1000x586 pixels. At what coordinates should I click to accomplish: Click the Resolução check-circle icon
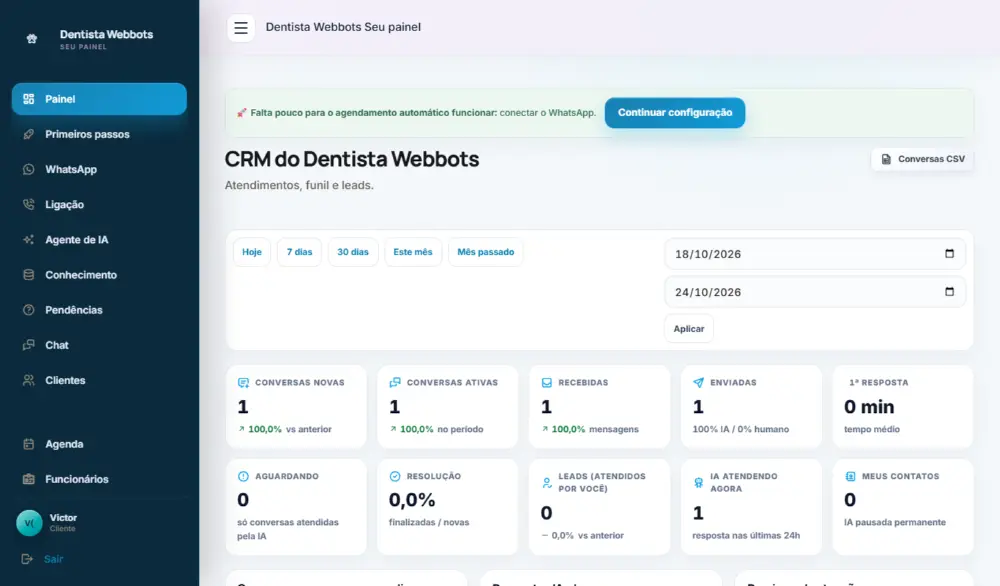pos(395,476)
